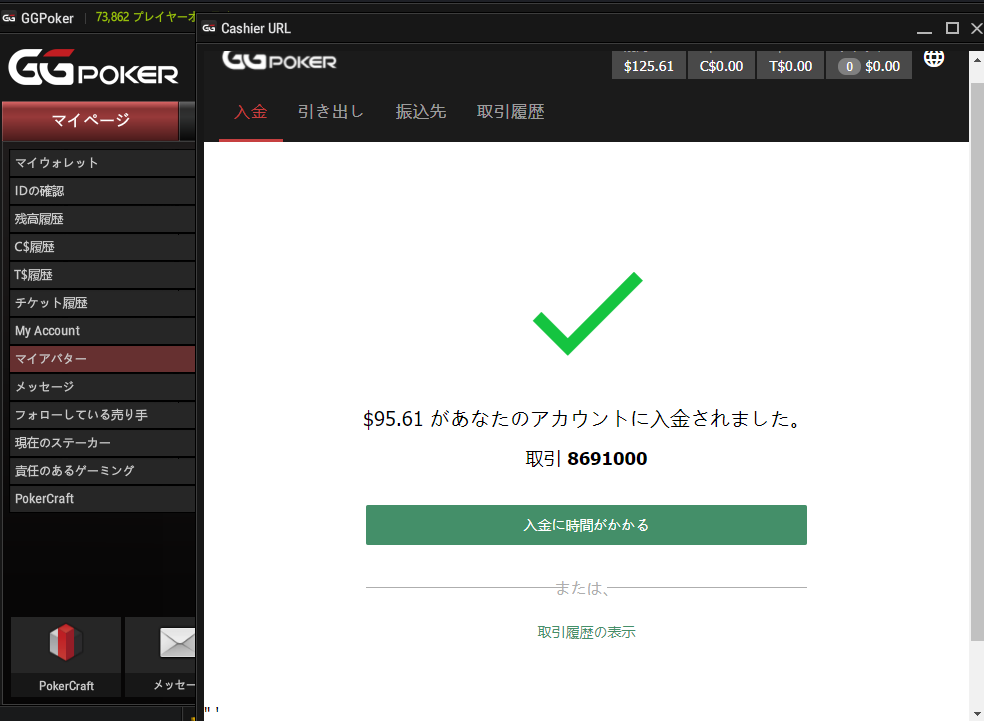
Task: Click the C$0.00 balance box
Action: click(x=721, y=66)
